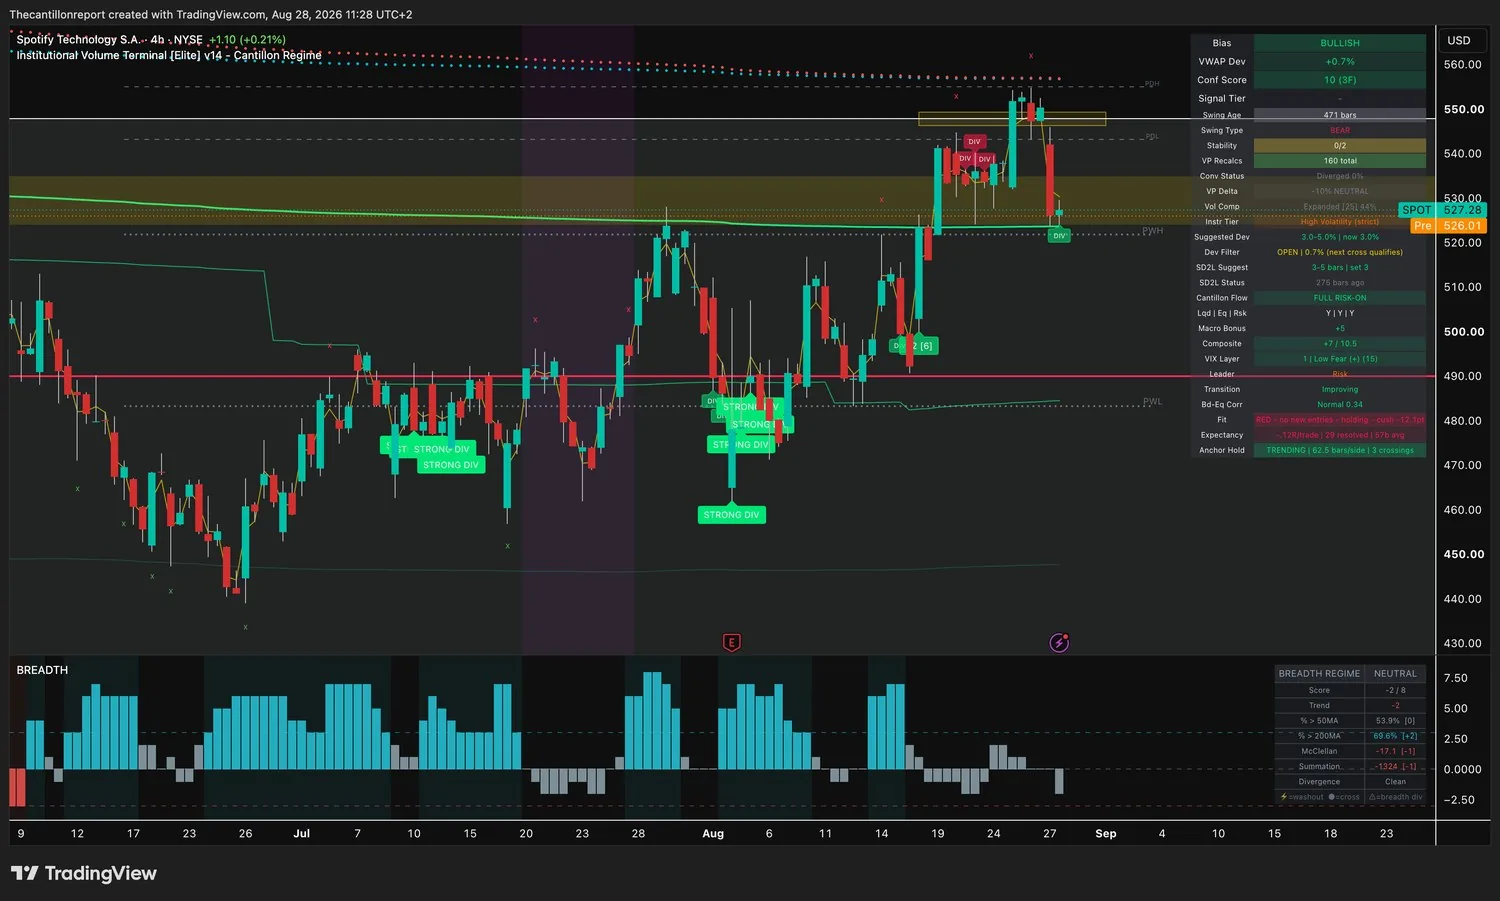Image resolution: width=1500 pixels, height=901 pixels.
Task: Click the 450.00 price axis label
Action: click(1463, 554)
